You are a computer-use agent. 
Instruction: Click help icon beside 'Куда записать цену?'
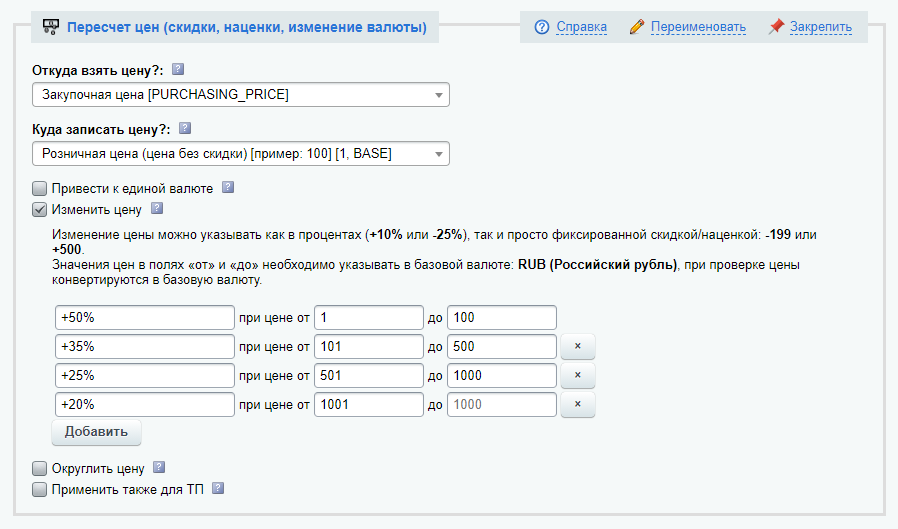coord(184,129)
